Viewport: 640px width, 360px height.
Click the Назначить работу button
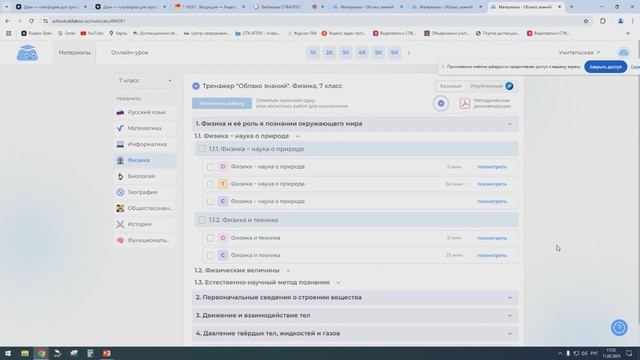coord(222,103)
